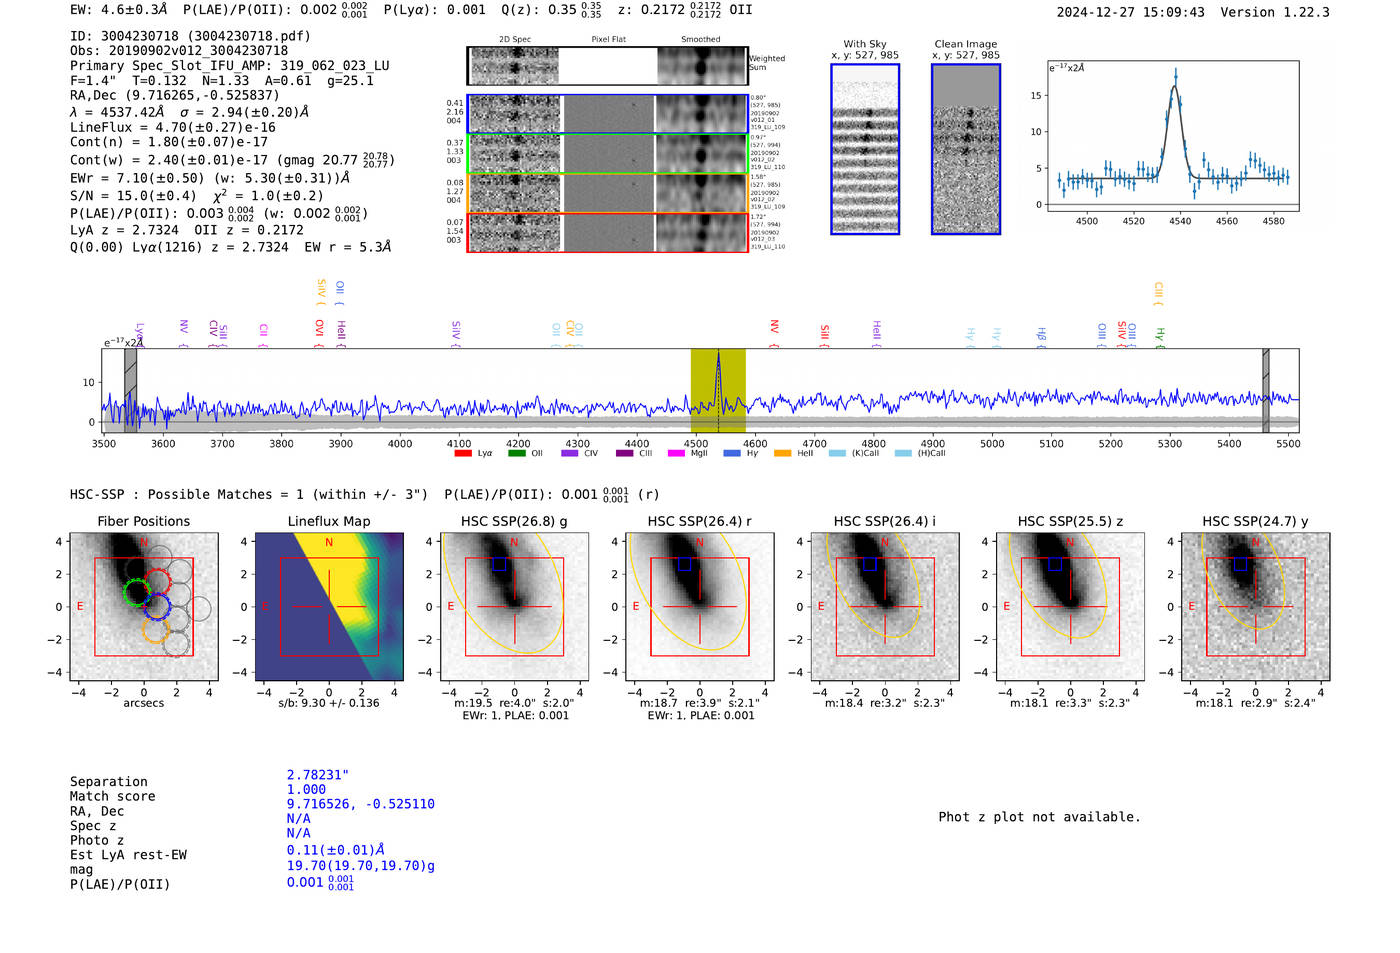Select the Weighted Sum 2D spectrum row
This screenshot has width=1400, height=953.
[607, 66]
